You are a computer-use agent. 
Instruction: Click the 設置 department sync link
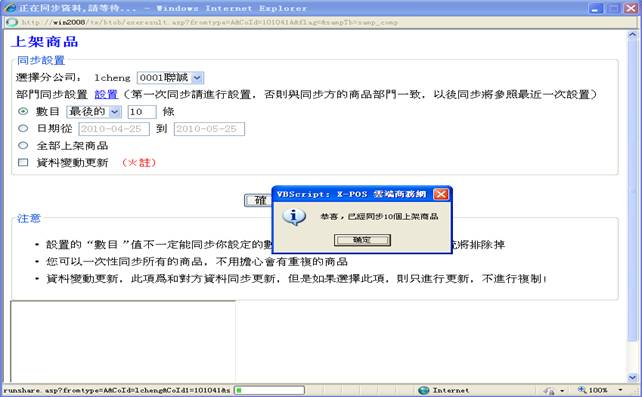pos(106,94)
